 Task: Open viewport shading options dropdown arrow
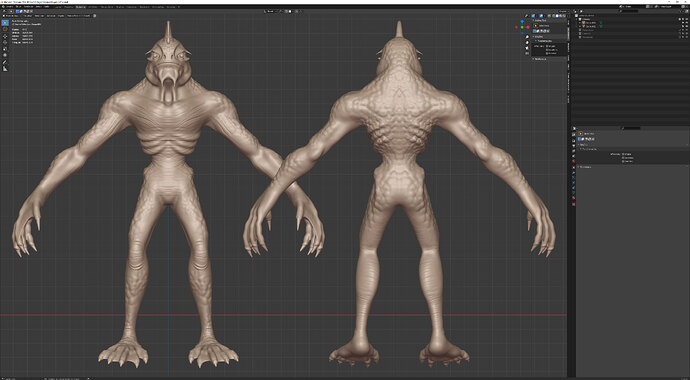pos(569,15)
